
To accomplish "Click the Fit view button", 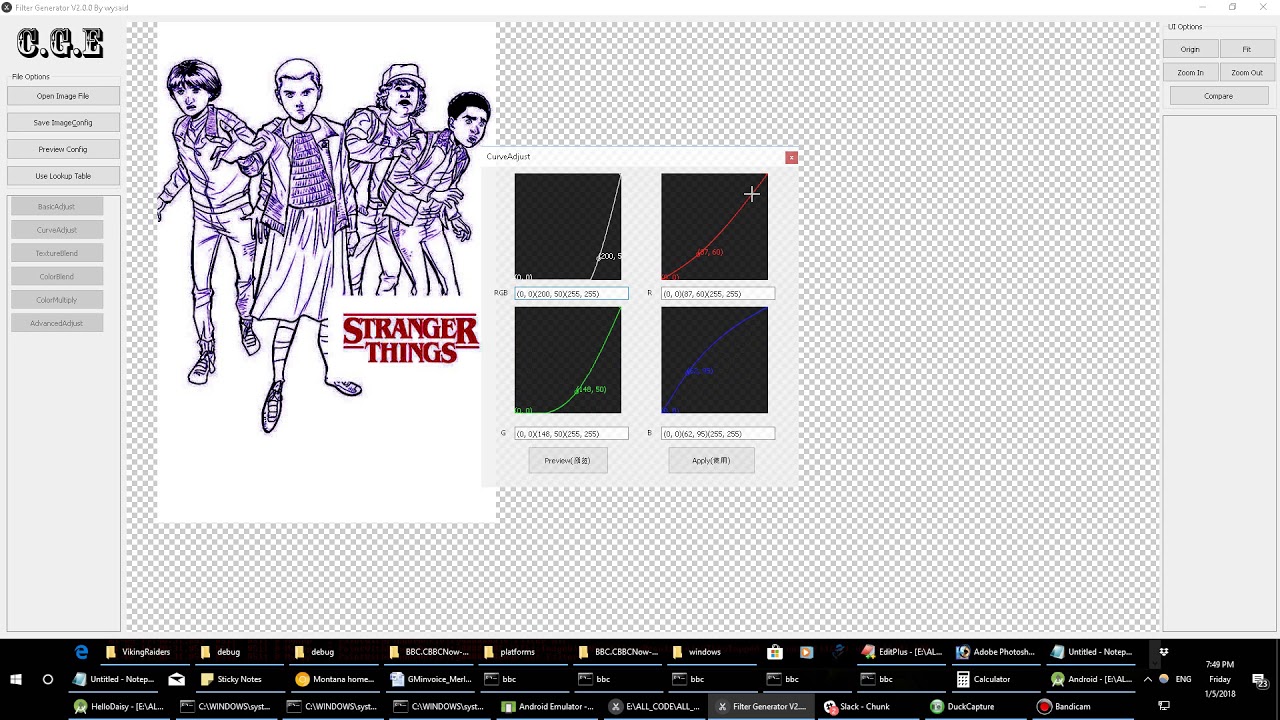I will click(x=1247, y=49).
